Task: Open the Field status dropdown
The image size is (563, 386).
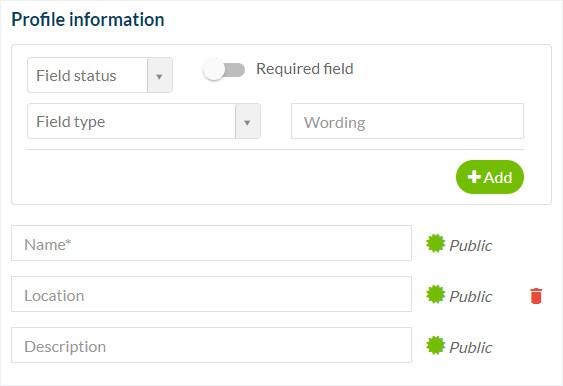Action: (100, 75)
